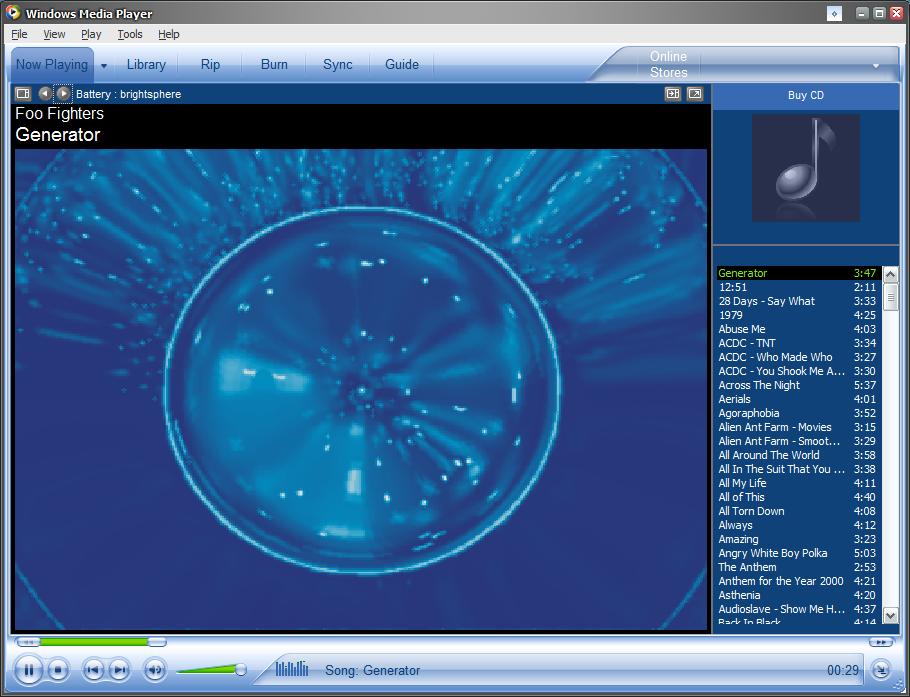Switch to the Now Playing tab
Viewport: 910px width, 697px height.
[x=52, y=64]
